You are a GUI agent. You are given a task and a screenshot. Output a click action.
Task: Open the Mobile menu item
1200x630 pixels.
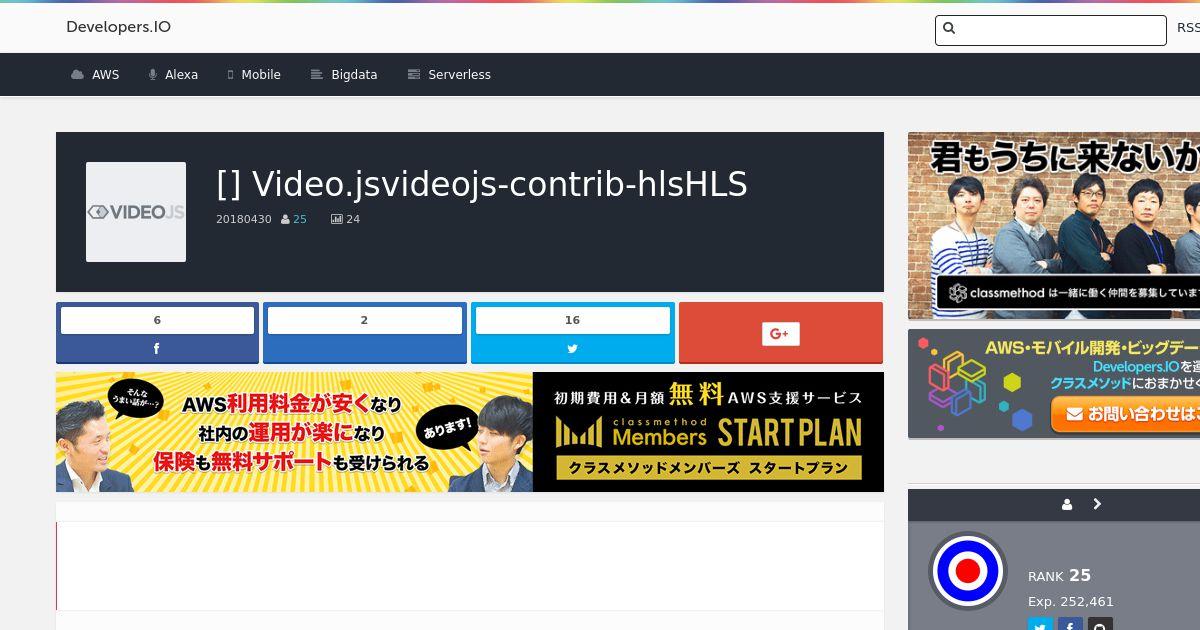[x=254, y=75]
